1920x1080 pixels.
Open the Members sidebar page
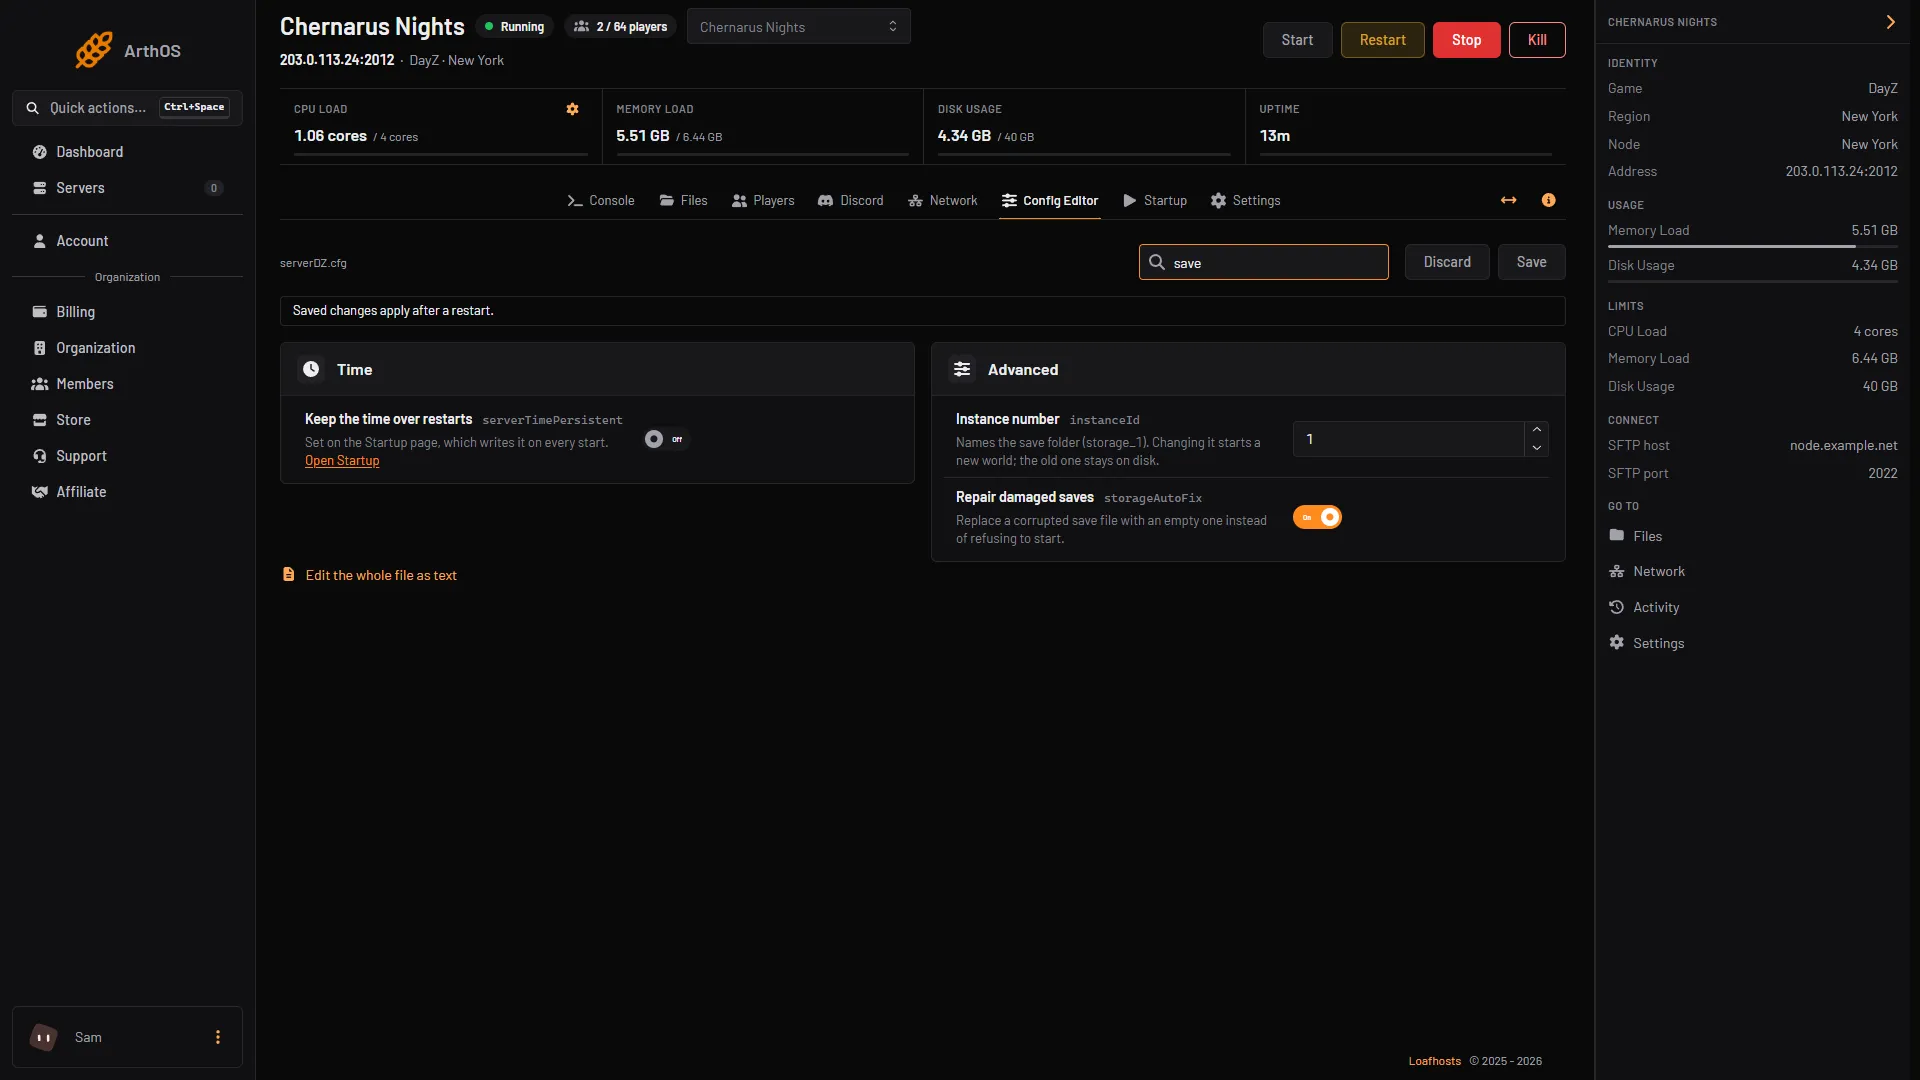click(127, 384)
